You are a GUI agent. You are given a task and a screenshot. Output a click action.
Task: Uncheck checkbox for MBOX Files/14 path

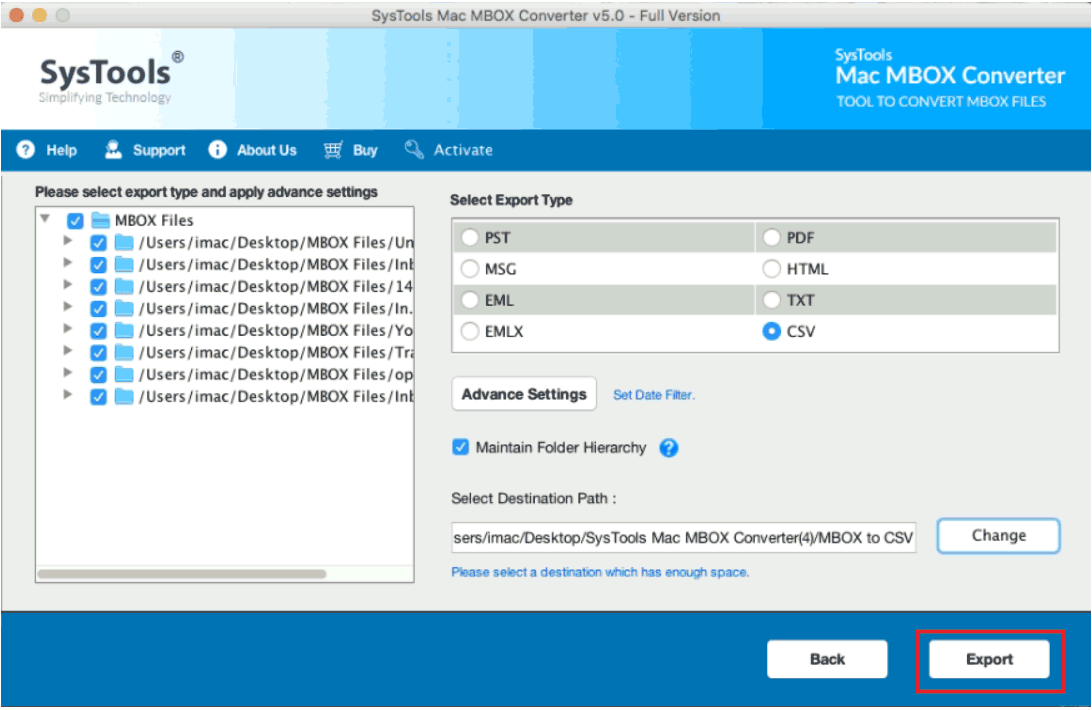coord(98,287)
